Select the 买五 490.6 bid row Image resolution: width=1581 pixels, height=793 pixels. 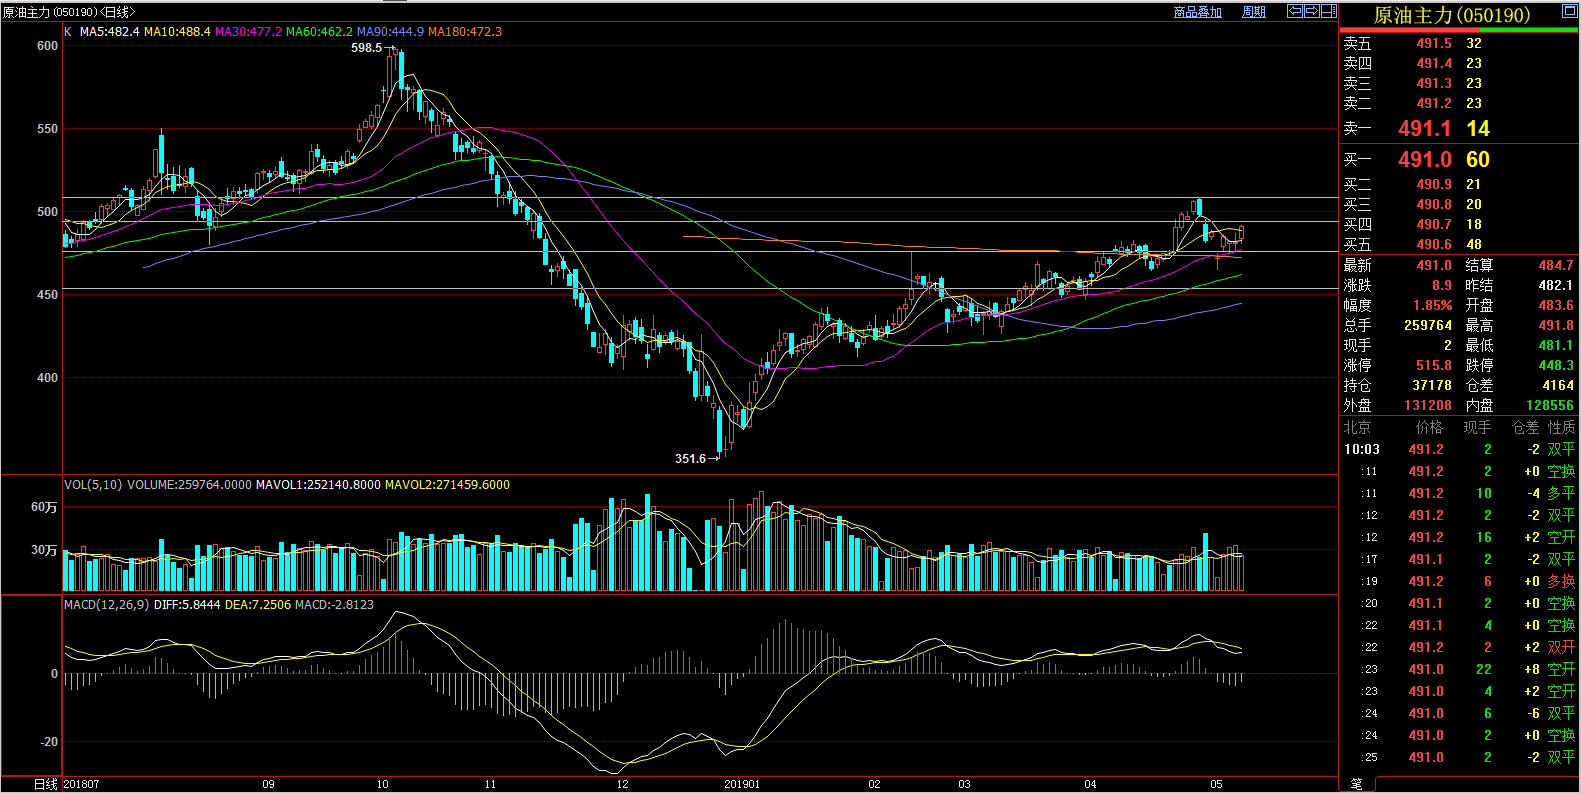(x=1458, y=244)
